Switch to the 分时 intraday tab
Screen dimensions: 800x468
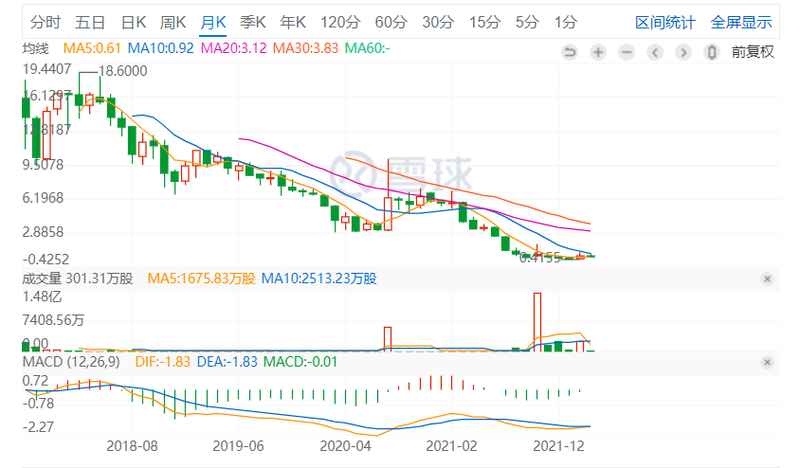click(x=45, y=22)
